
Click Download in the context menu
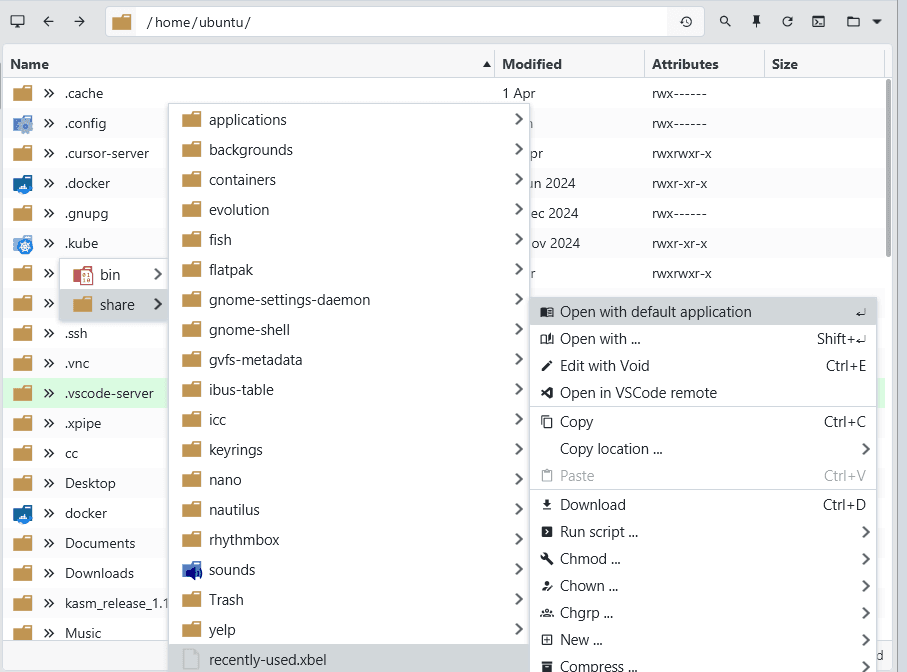coord(592,505)
